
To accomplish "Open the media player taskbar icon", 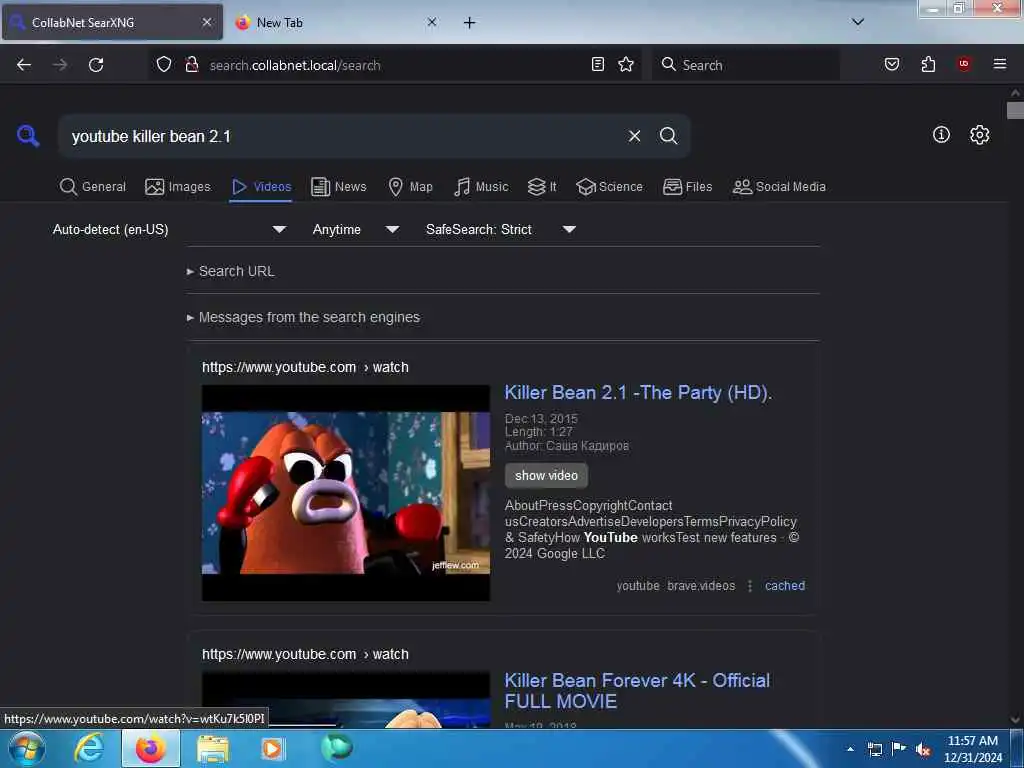I will click(272, 748).
